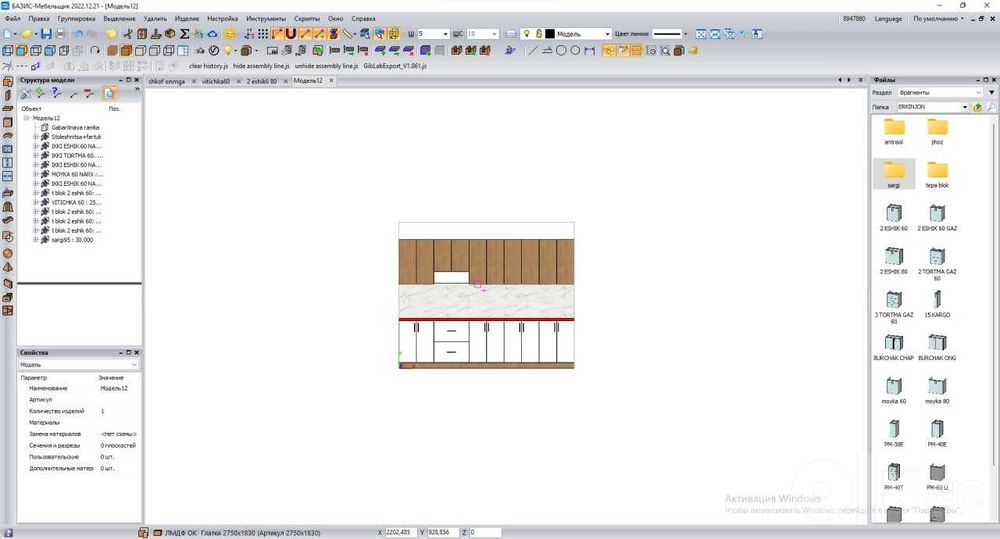This screenshot has width=1000, height=539.
Task: Click the layer lock icon beside Модель
Action: coord(538,34)
